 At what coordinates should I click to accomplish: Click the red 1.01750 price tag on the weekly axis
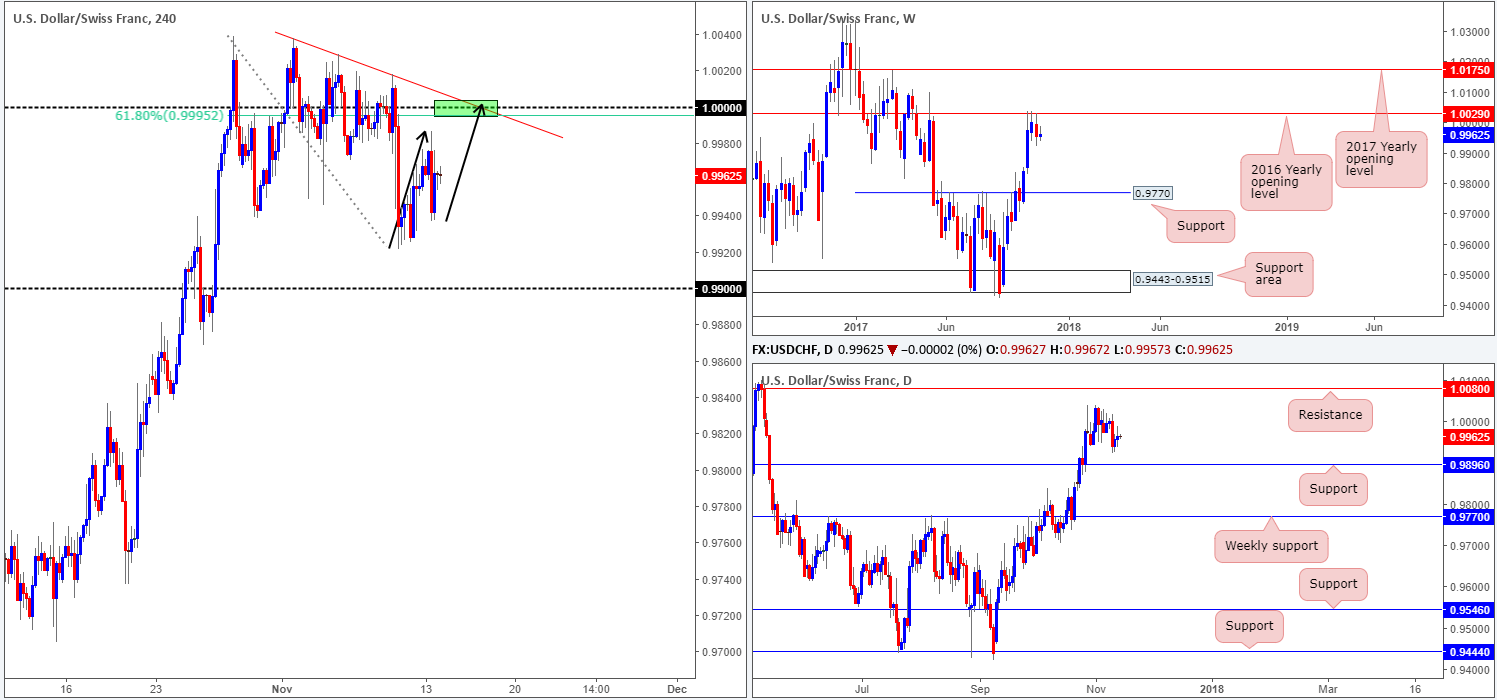coord(1471,70)
